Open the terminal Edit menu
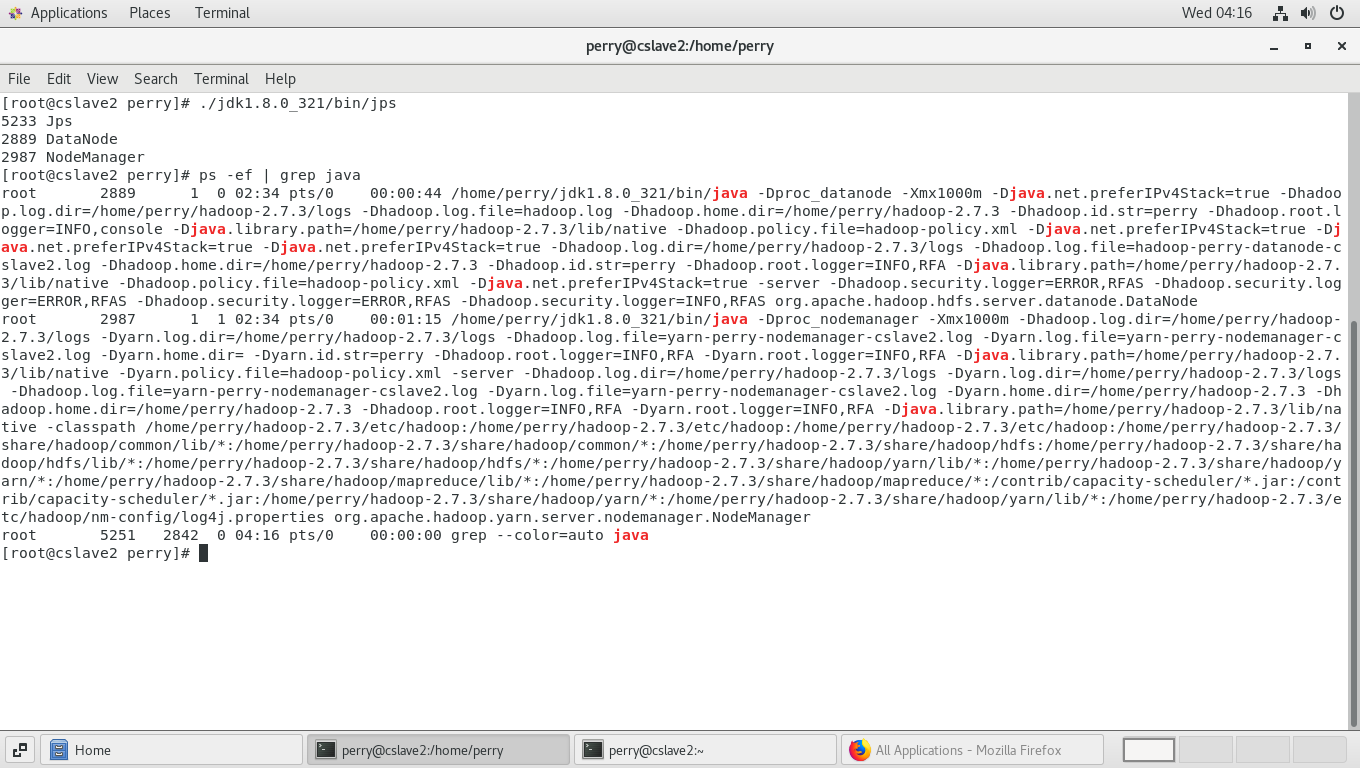The width and height of the screenshot is (1360, 768). click(x=59, y=79)
